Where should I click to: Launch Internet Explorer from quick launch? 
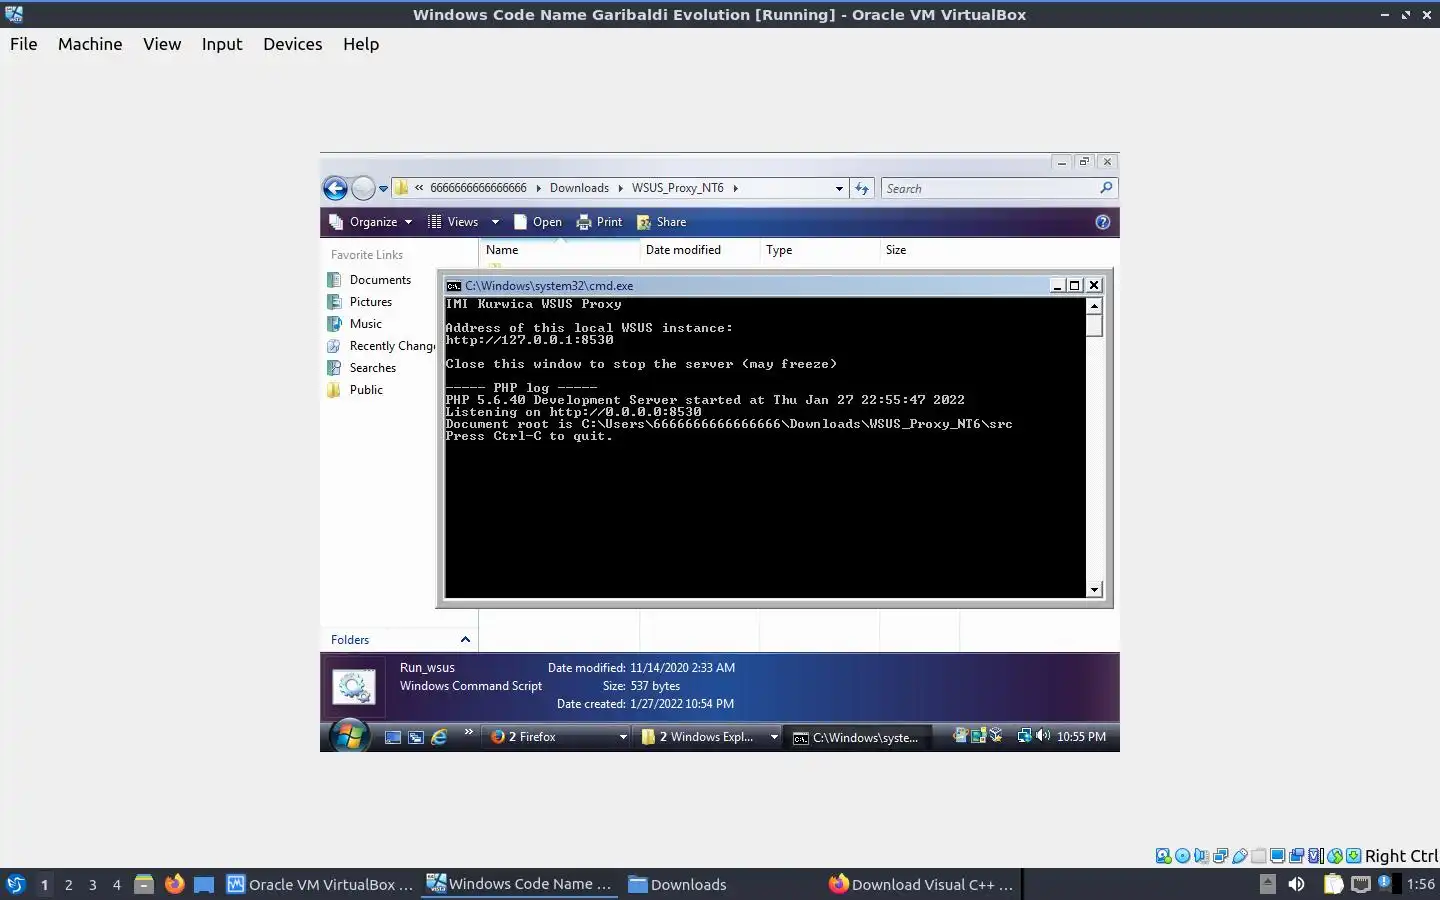point(439,737)
